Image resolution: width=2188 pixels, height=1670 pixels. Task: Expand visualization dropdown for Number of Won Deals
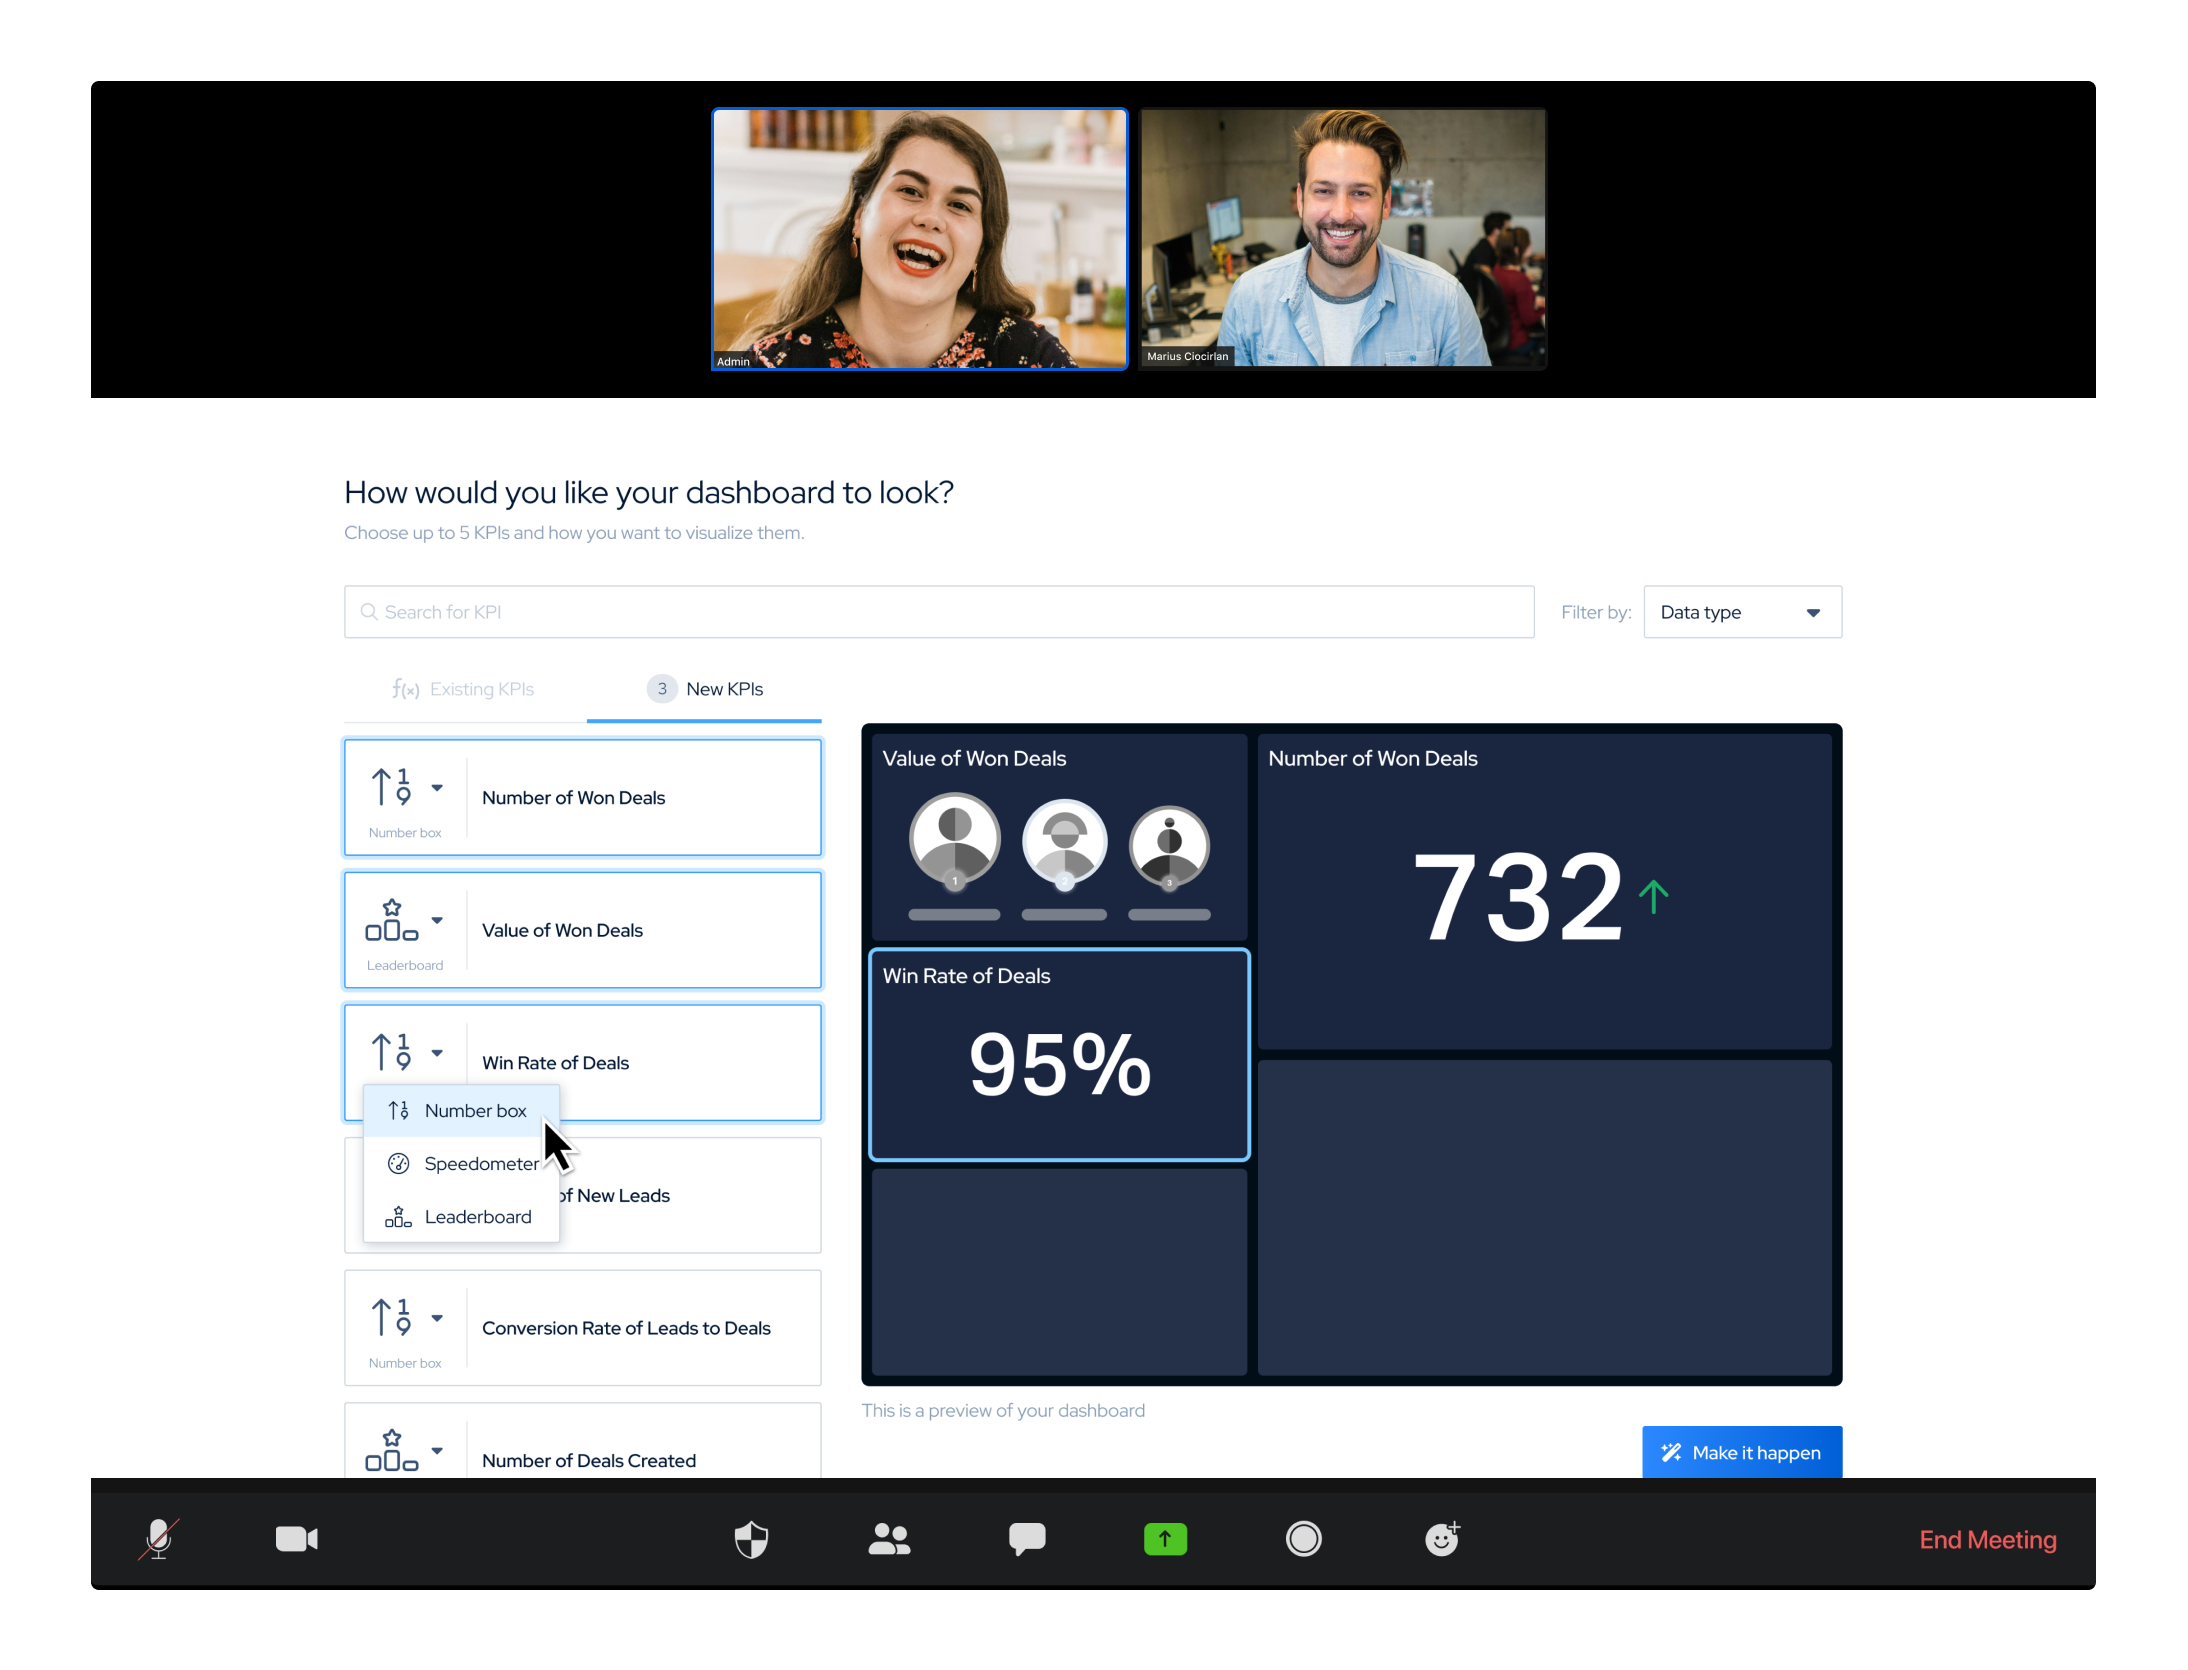pyautogui.click(x=437, y=788)
